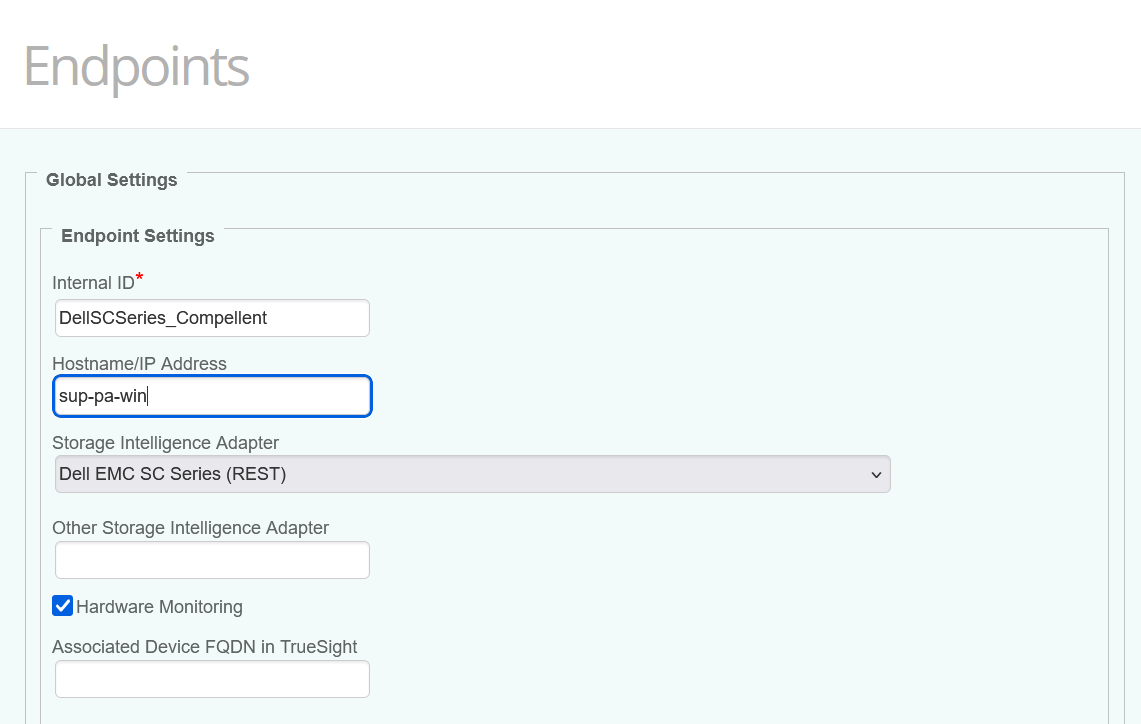Click the Internal ID field label
Viewport: 1141px width, 724px height.
(93, 283)
